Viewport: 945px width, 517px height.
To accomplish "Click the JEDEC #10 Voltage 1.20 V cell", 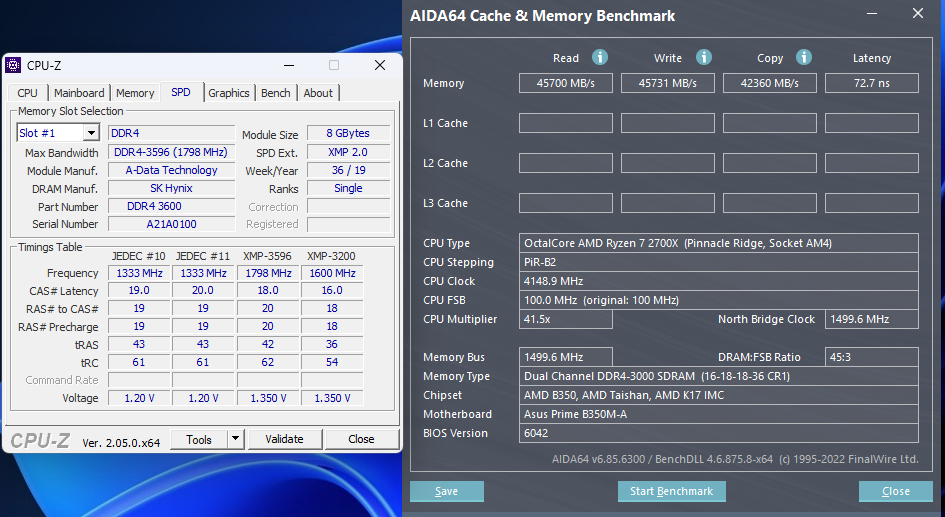I will click(139, 398).
